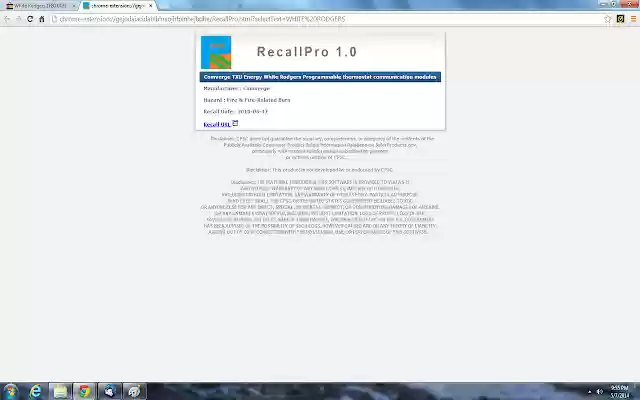Open the Chrome hamburger menu
This screenshot has width=640, height=400.
[633, 19]
